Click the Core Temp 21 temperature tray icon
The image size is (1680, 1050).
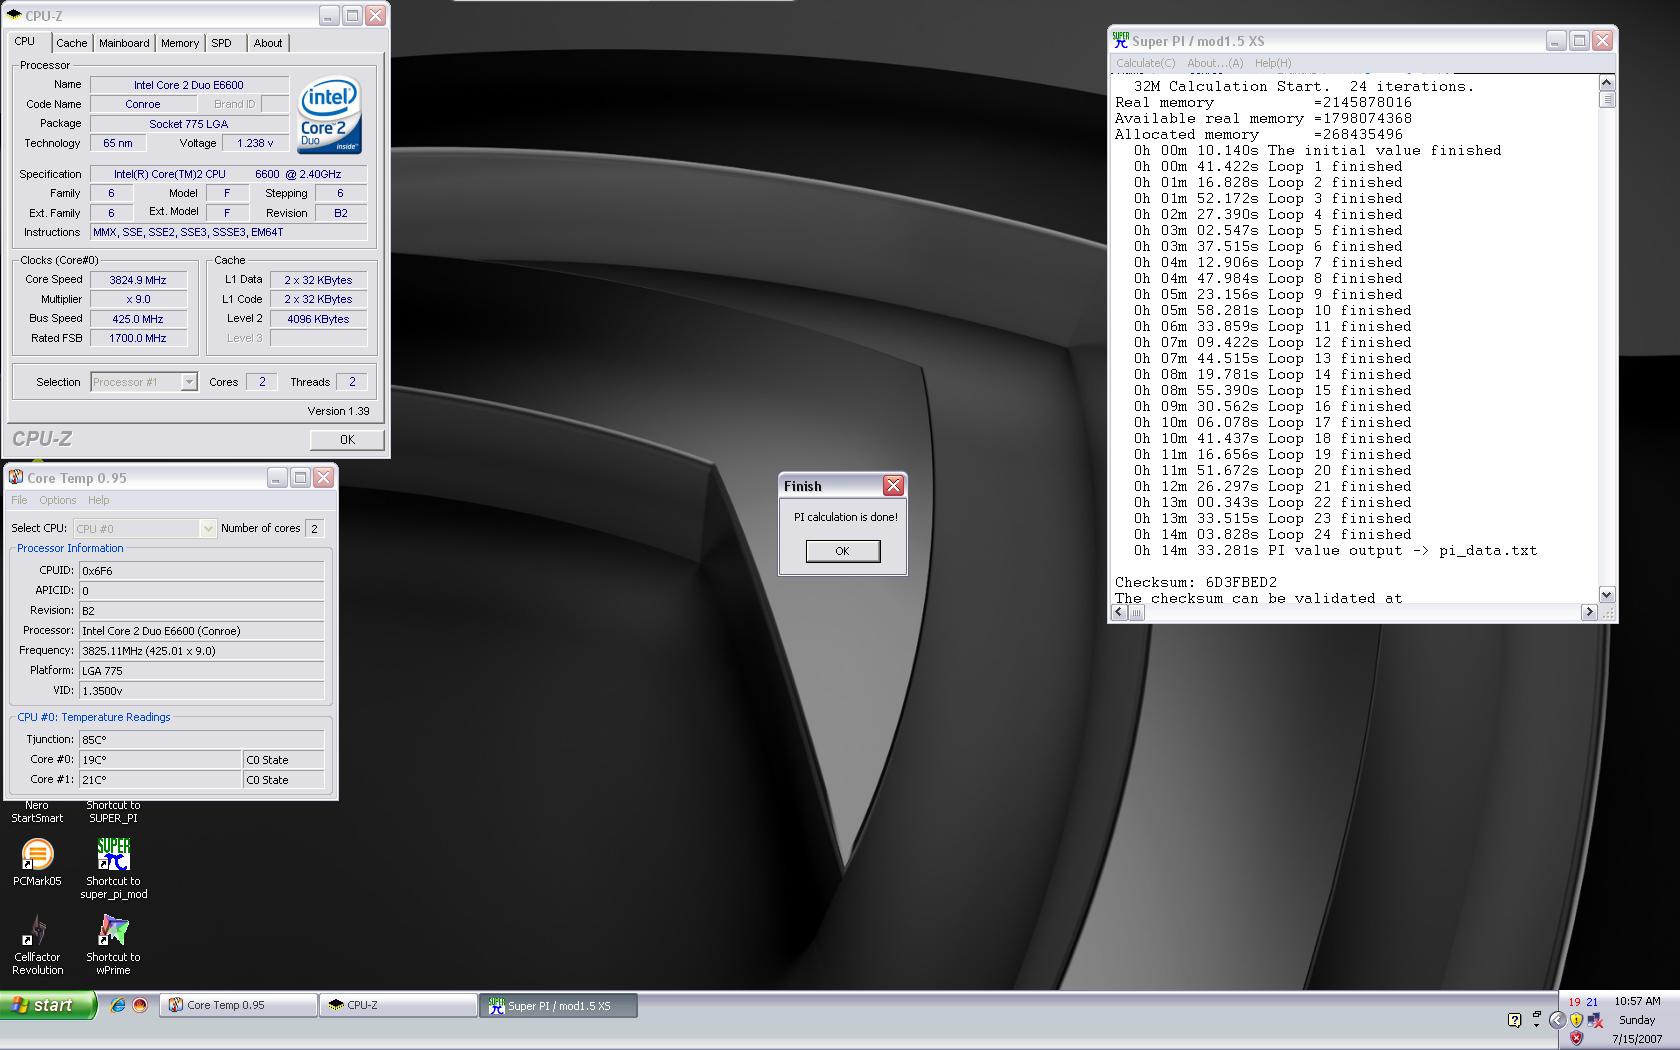[x=1592, y=1002]
